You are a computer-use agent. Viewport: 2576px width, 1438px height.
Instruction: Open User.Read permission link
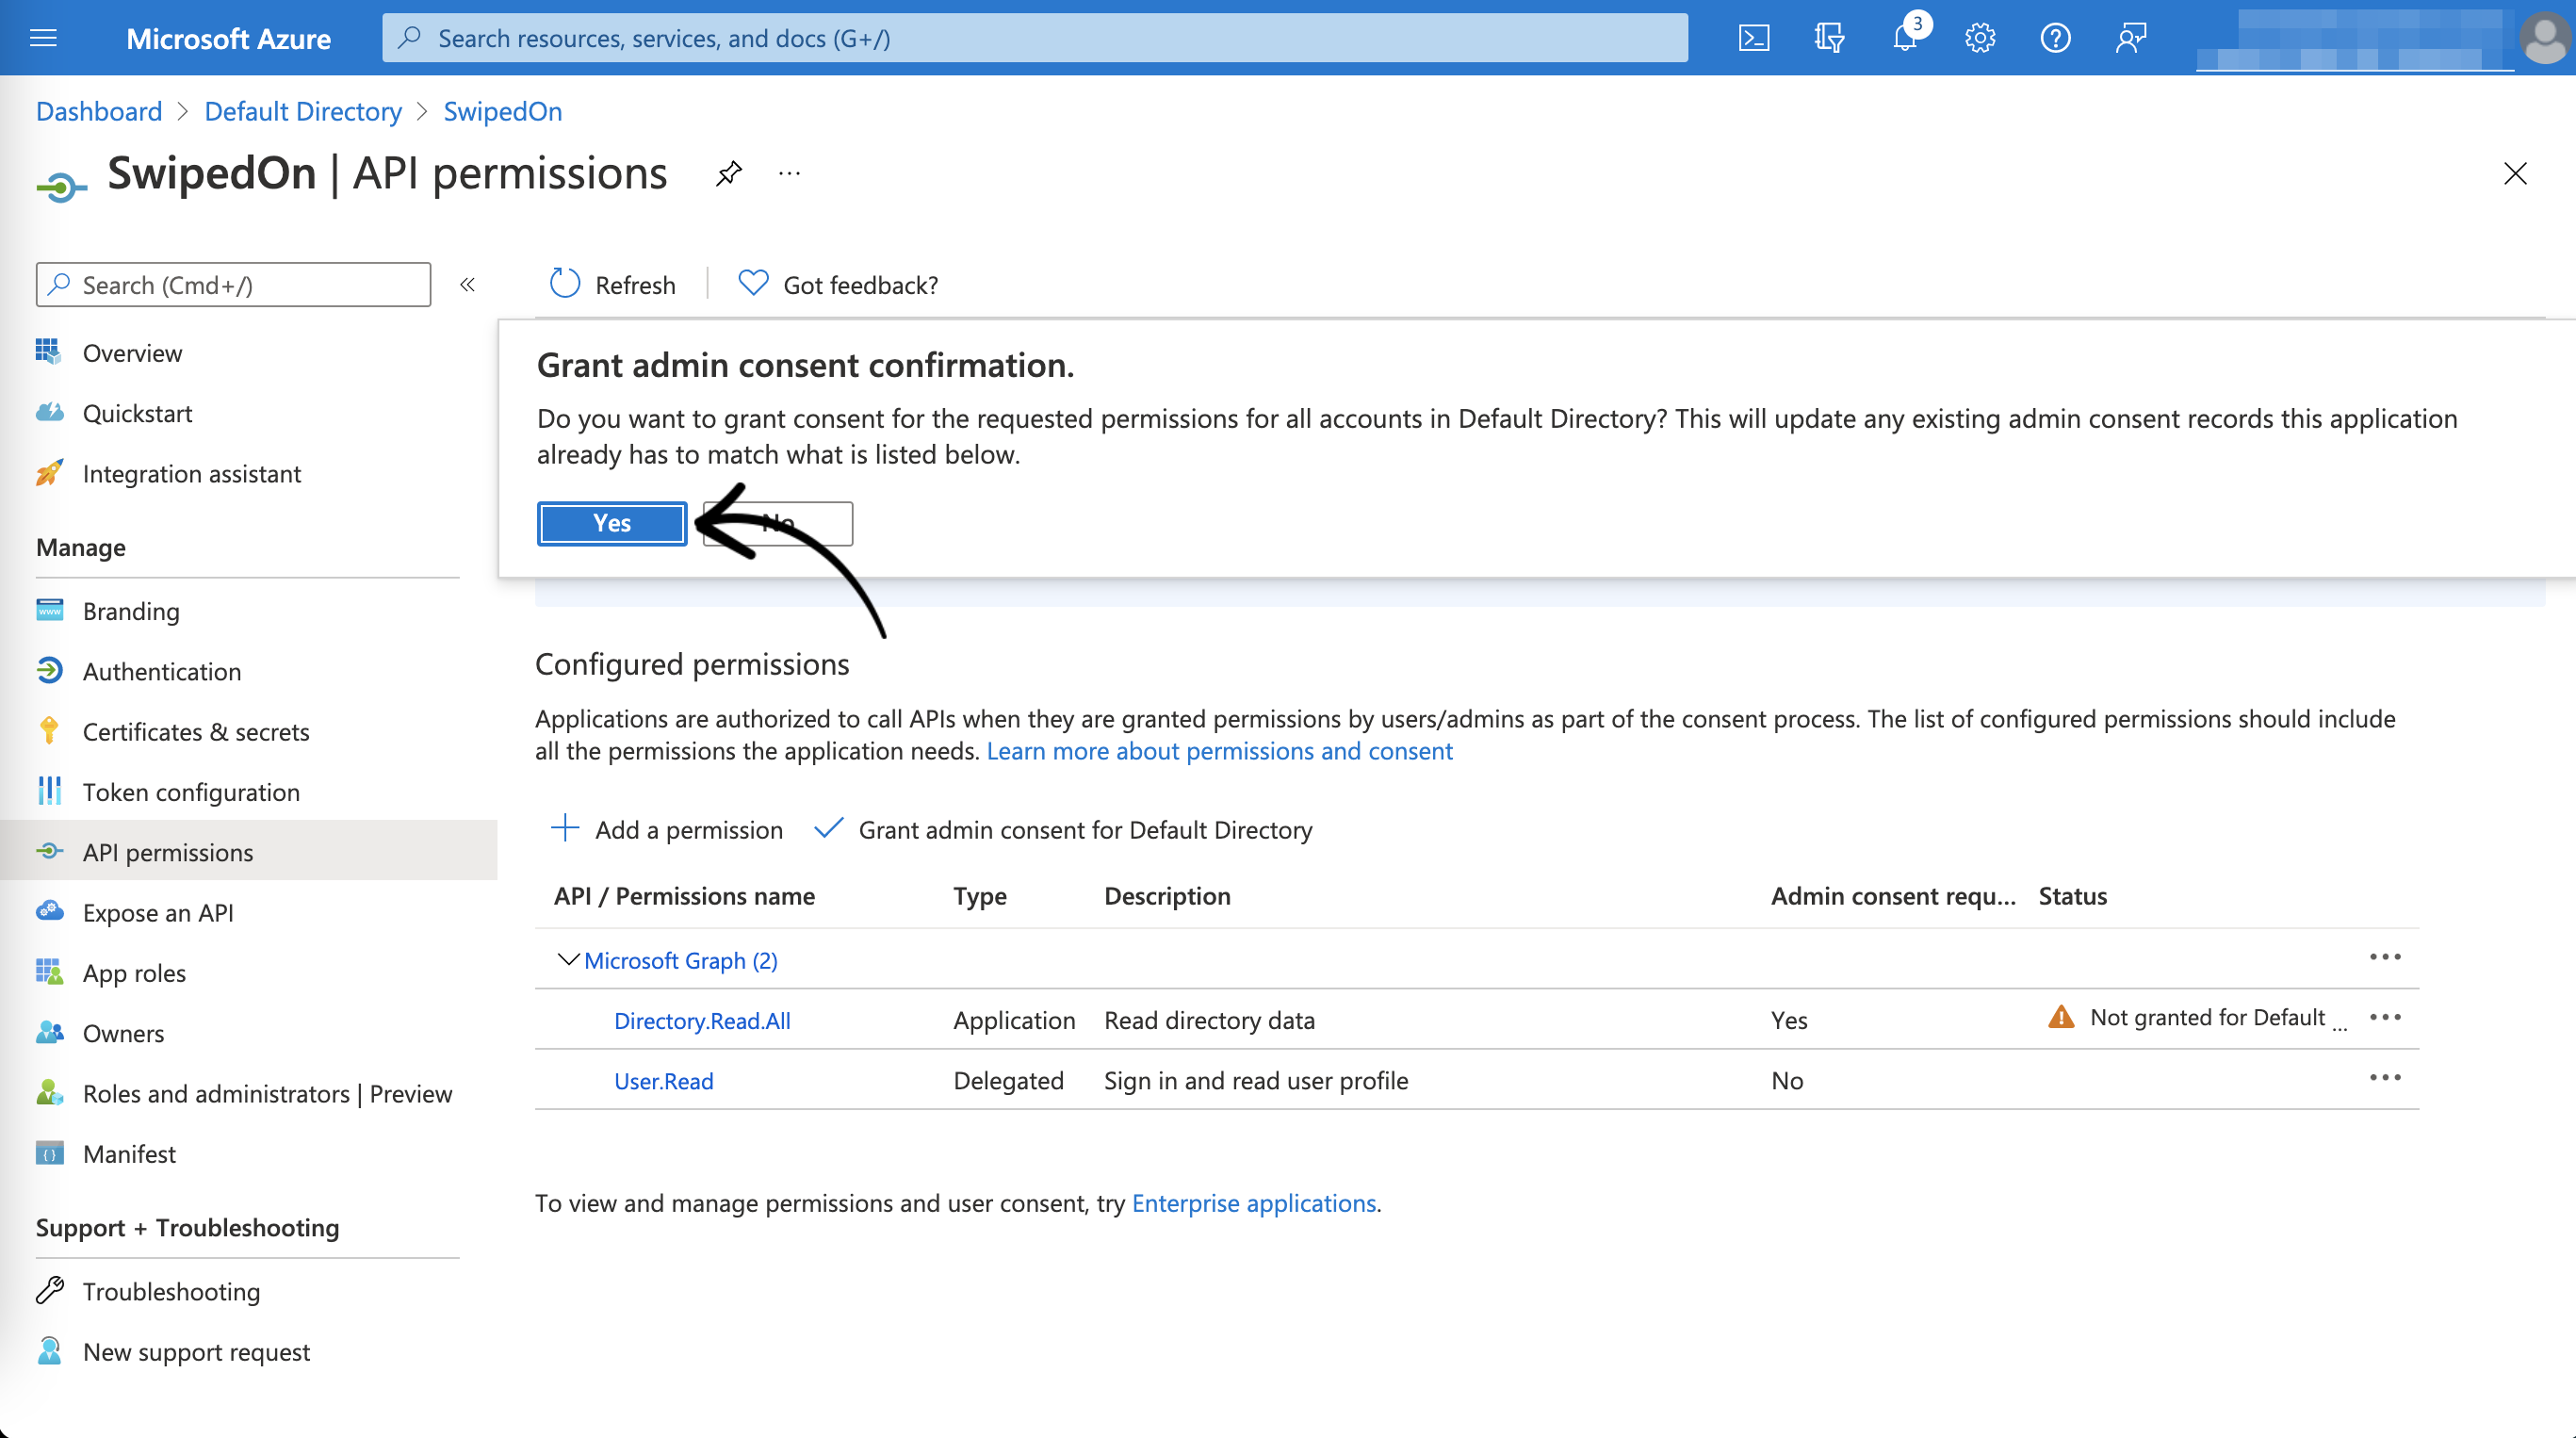tap(664, 1081)
